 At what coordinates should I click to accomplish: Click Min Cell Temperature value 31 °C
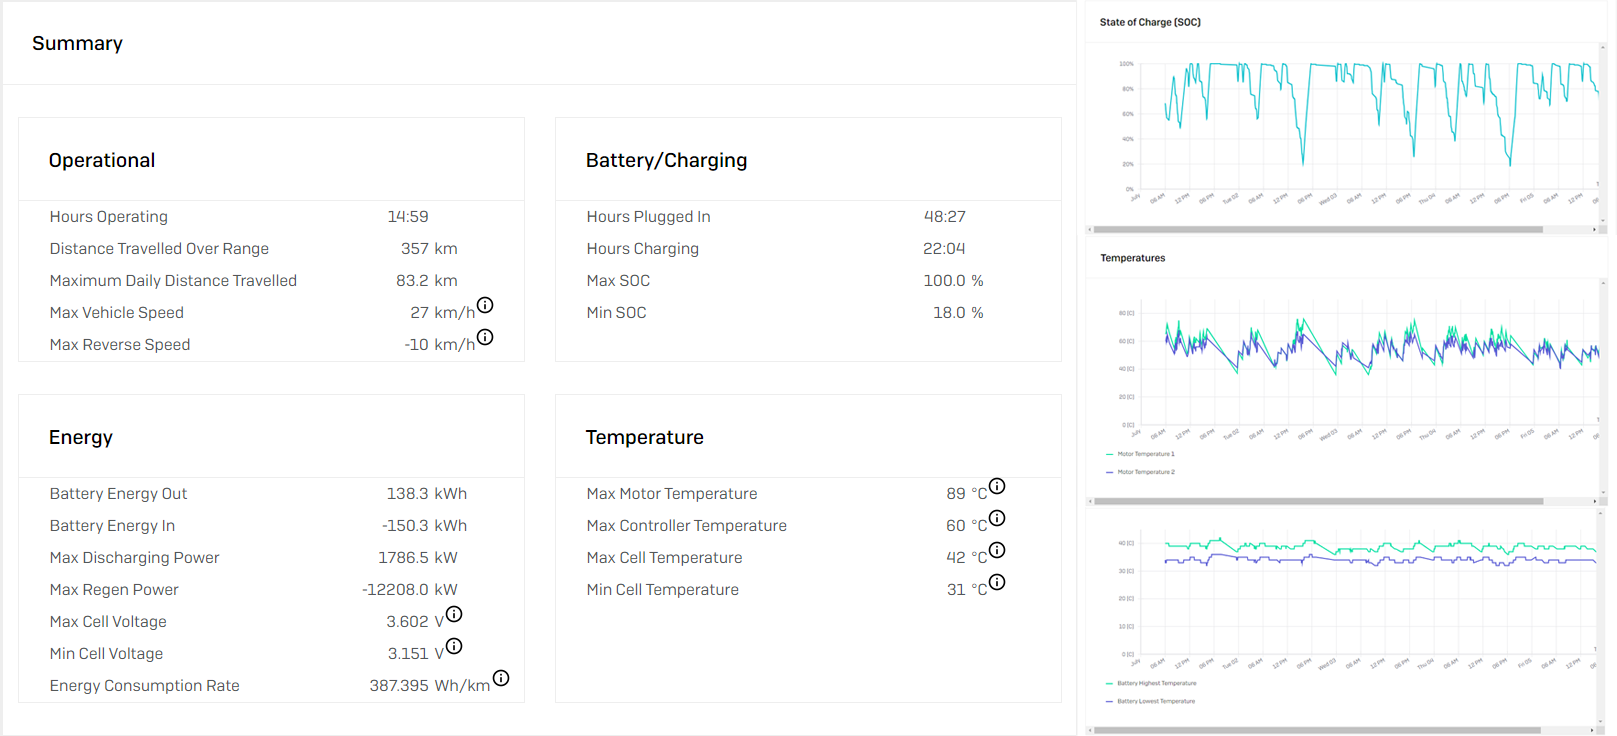(967, 590)
